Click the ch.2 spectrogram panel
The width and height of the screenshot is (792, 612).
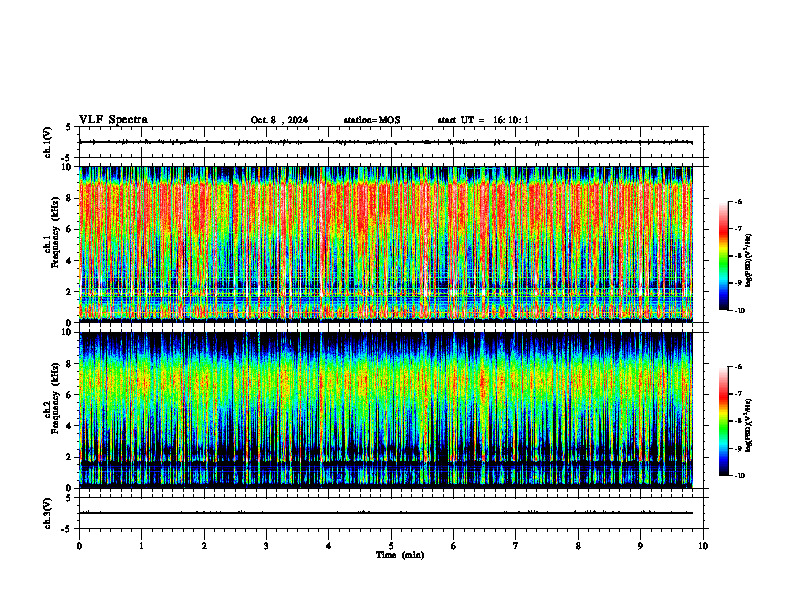(386, 410)
